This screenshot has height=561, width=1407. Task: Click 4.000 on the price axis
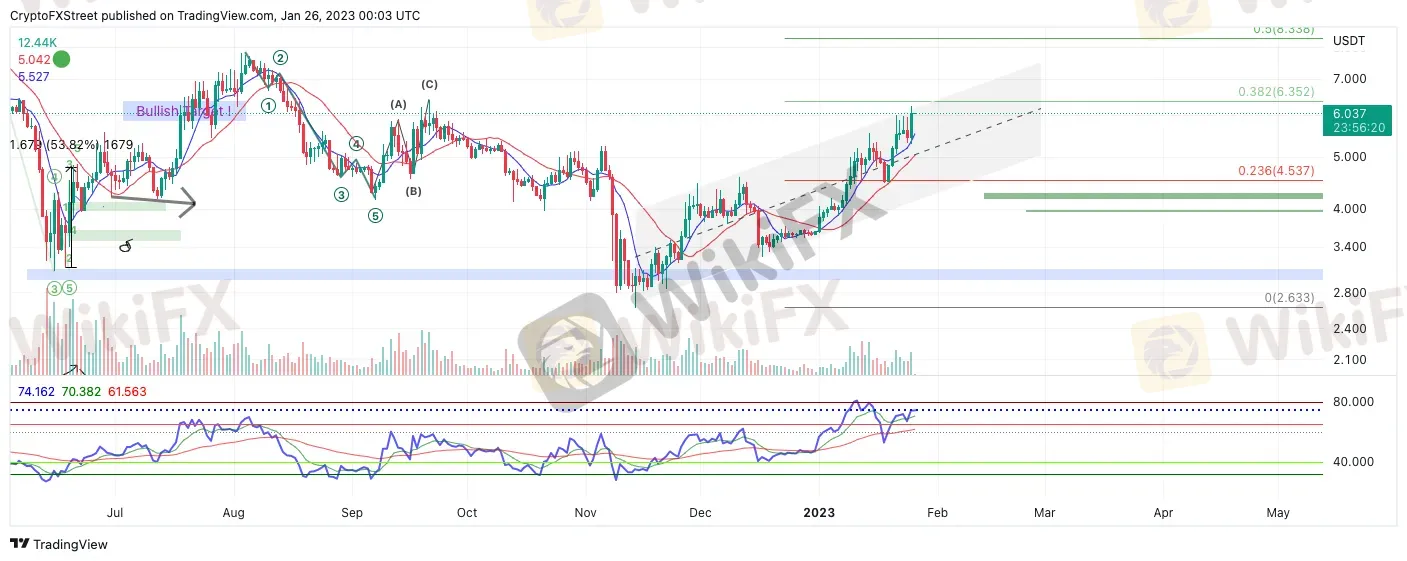point(1349,209)
